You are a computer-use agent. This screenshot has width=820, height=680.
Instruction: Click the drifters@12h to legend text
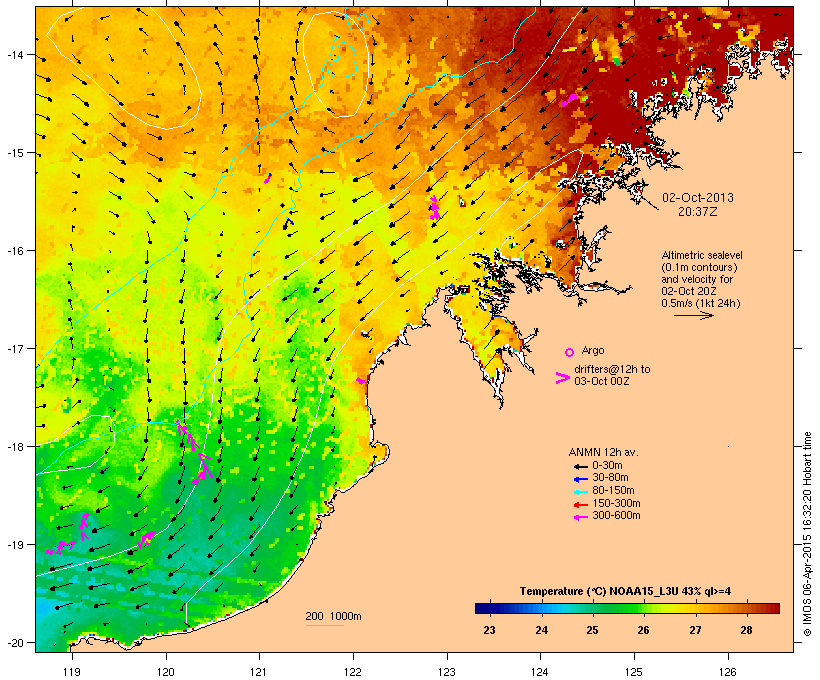pyautogui.click(x=612, y=369)
